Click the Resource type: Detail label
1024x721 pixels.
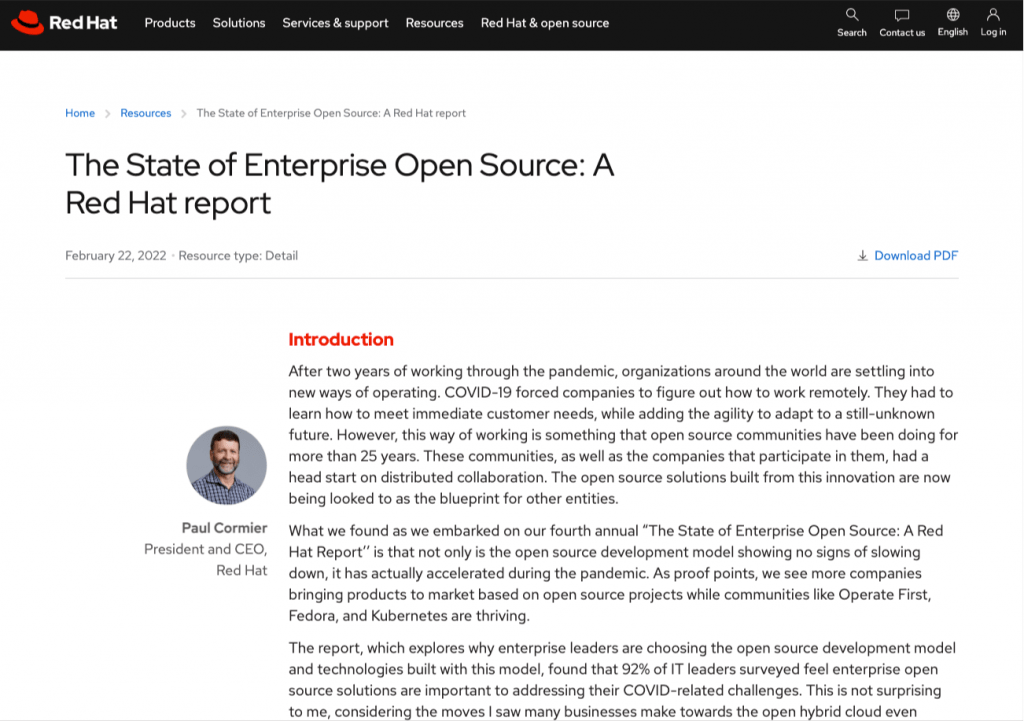pyautogui.click(x=238, y=255)
